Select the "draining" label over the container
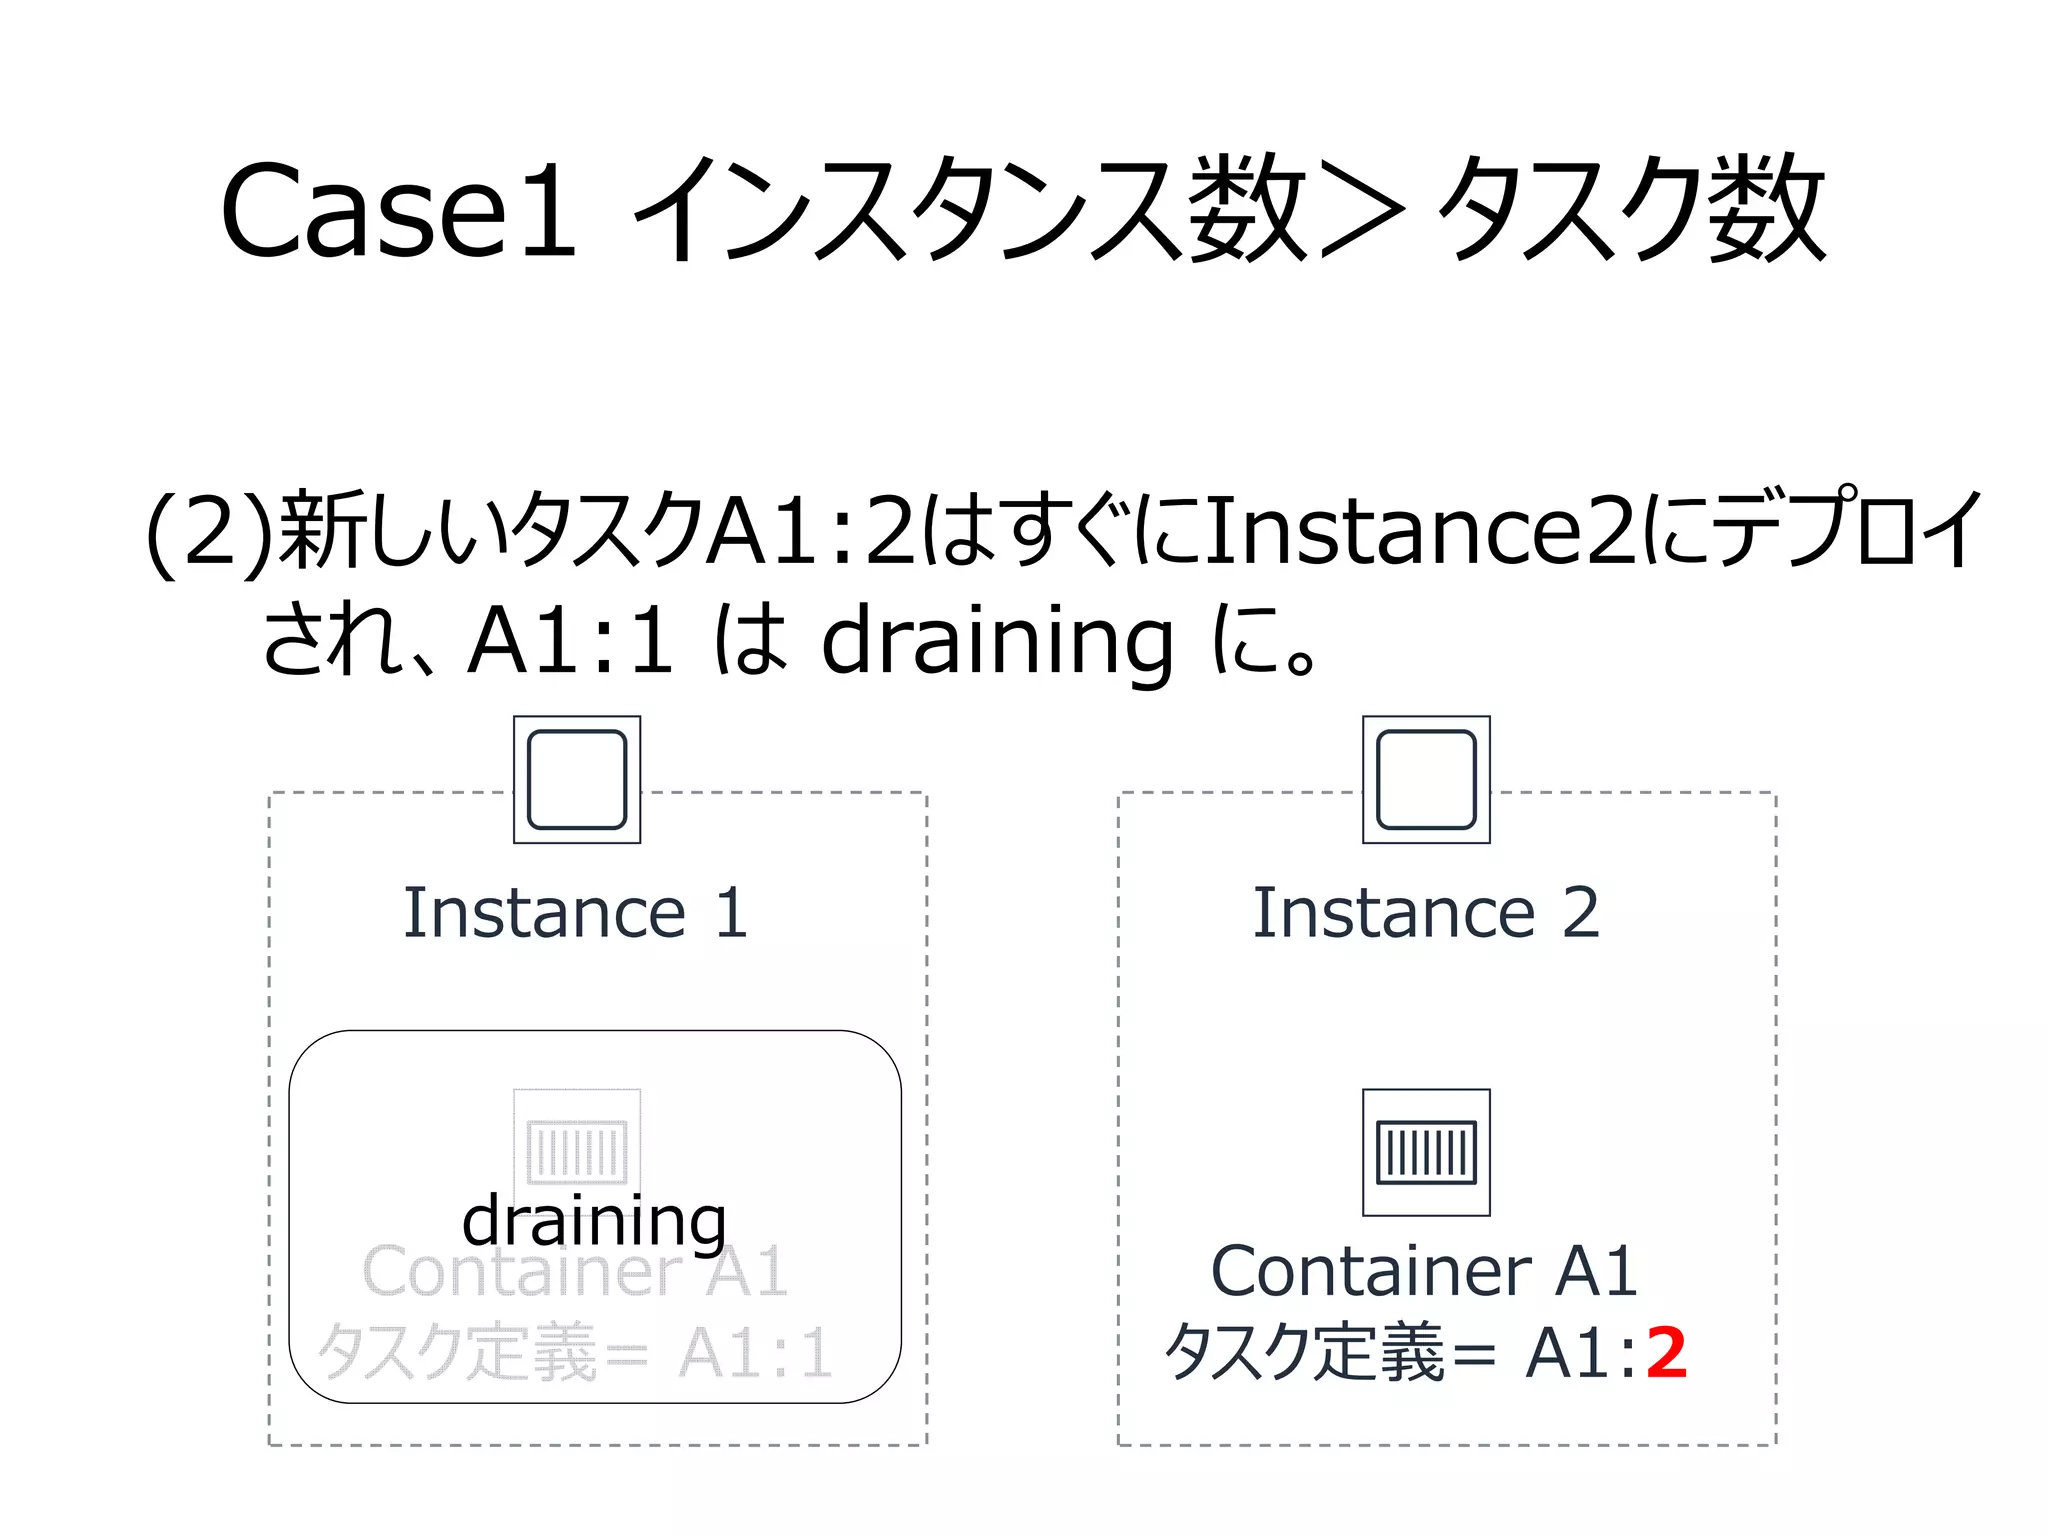 tap(594, 1221)
